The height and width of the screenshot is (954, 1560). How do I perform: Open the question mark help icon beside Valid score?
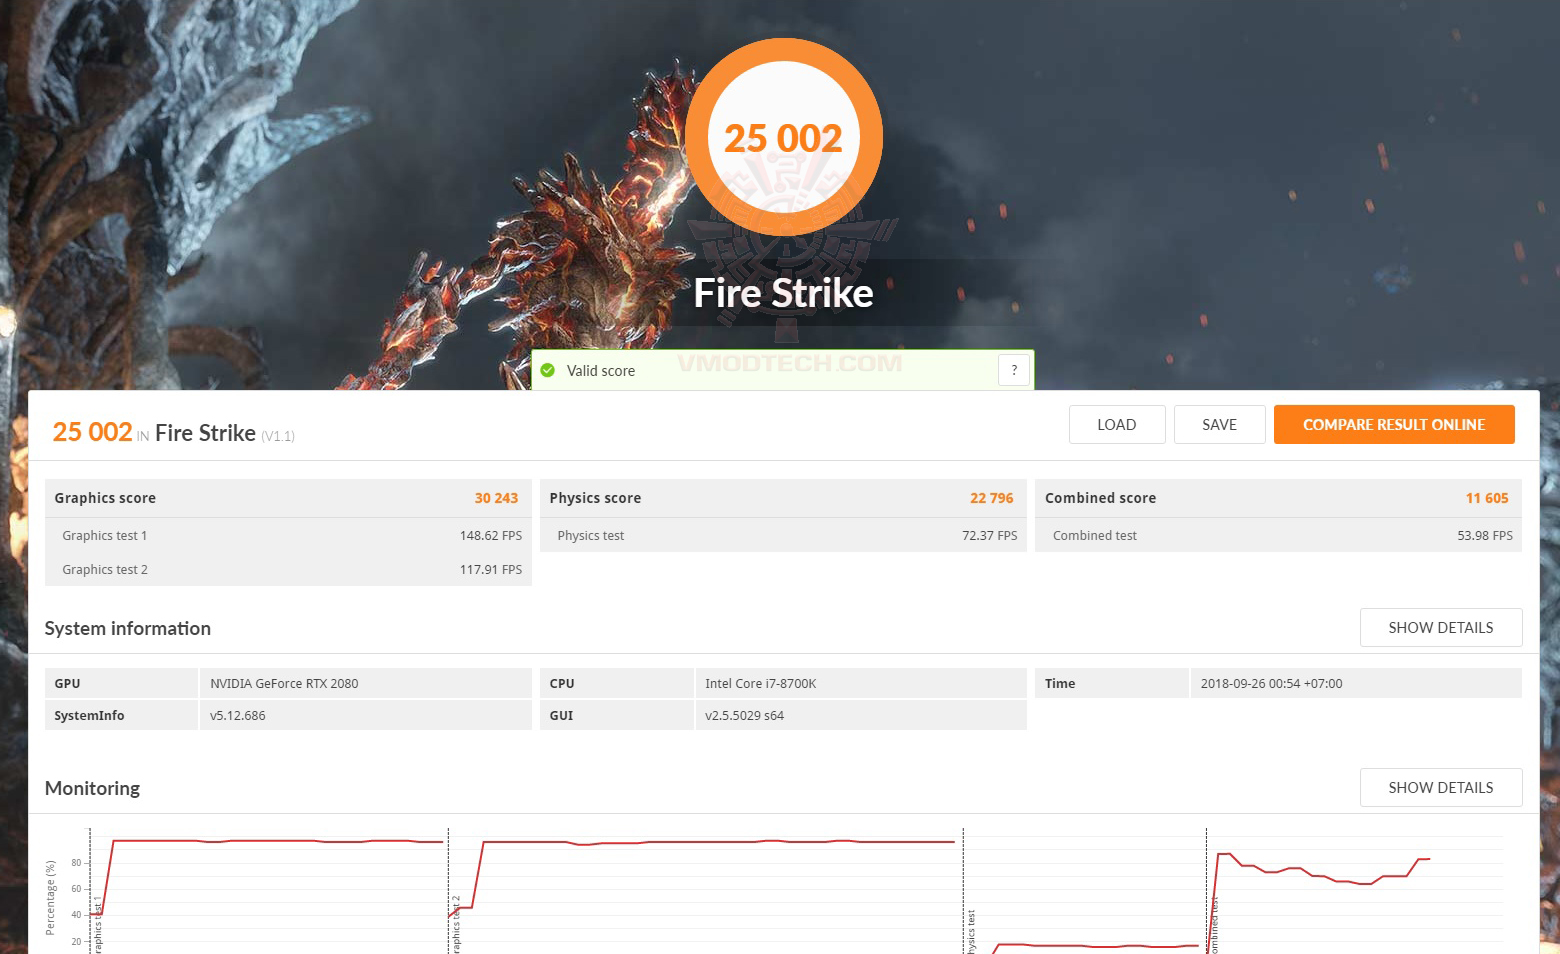coord(1013,369)
